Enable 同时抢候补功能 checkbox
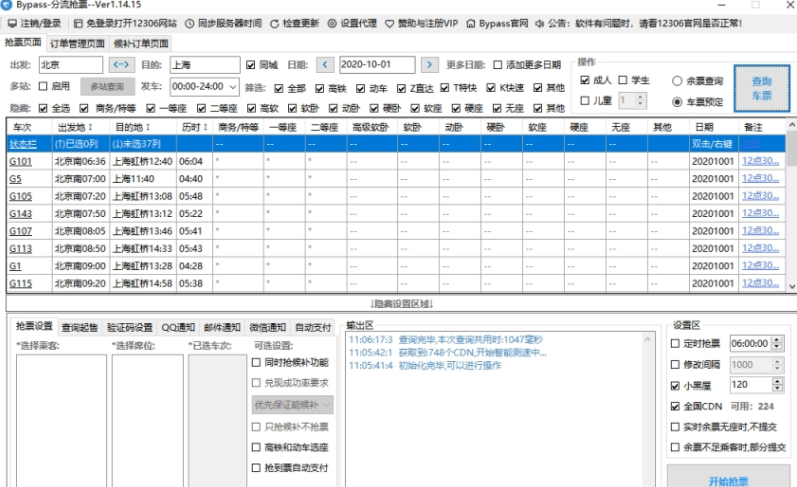Screen dimensions: 797x487 tap(257, 362)
